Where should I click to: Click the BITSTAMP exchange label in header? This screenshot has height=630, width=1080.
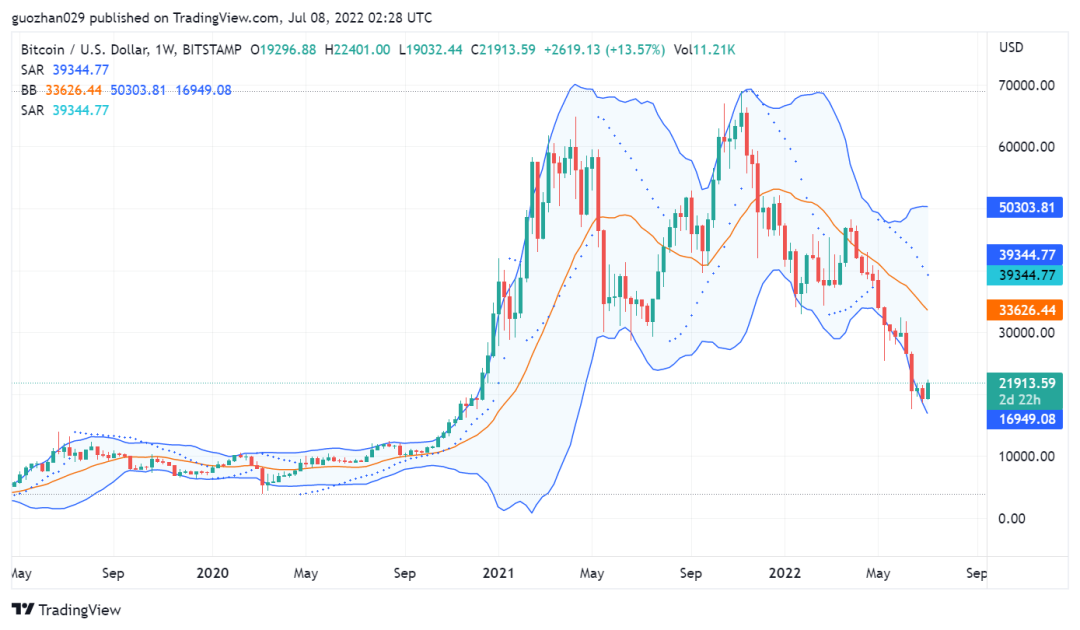(212, 50)
